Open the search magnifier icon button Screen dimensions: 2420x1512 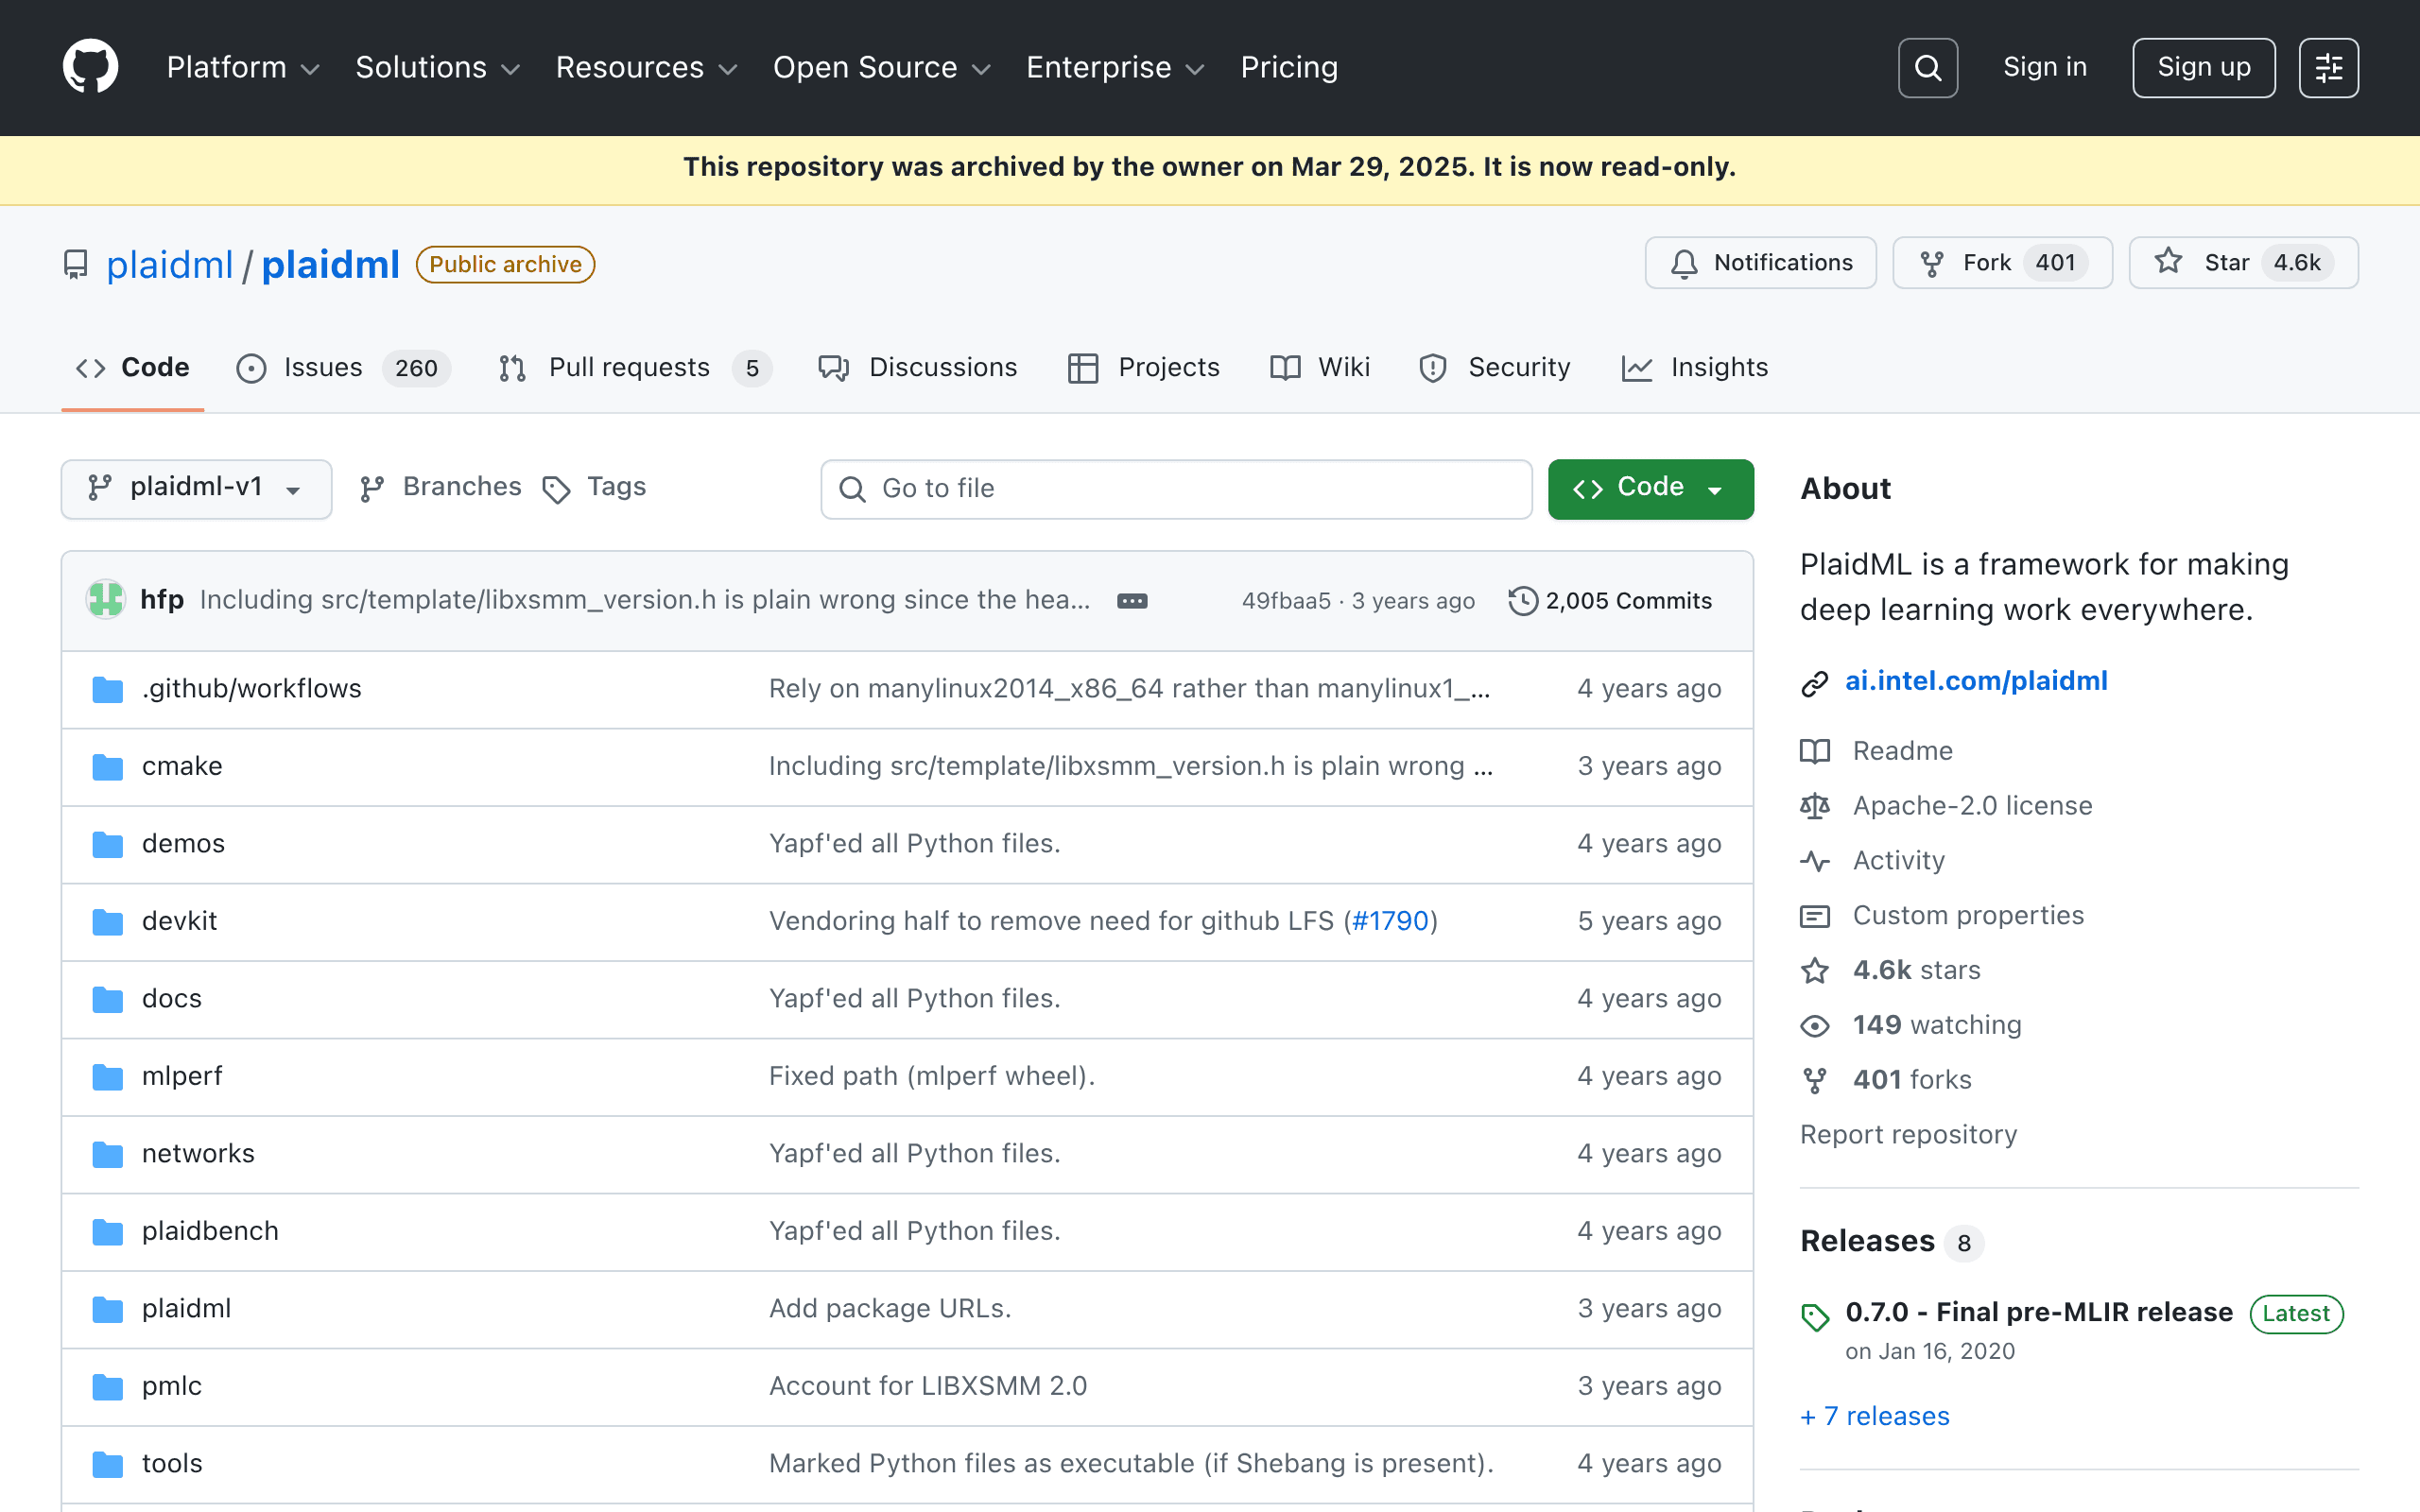tap(1927, 67)
